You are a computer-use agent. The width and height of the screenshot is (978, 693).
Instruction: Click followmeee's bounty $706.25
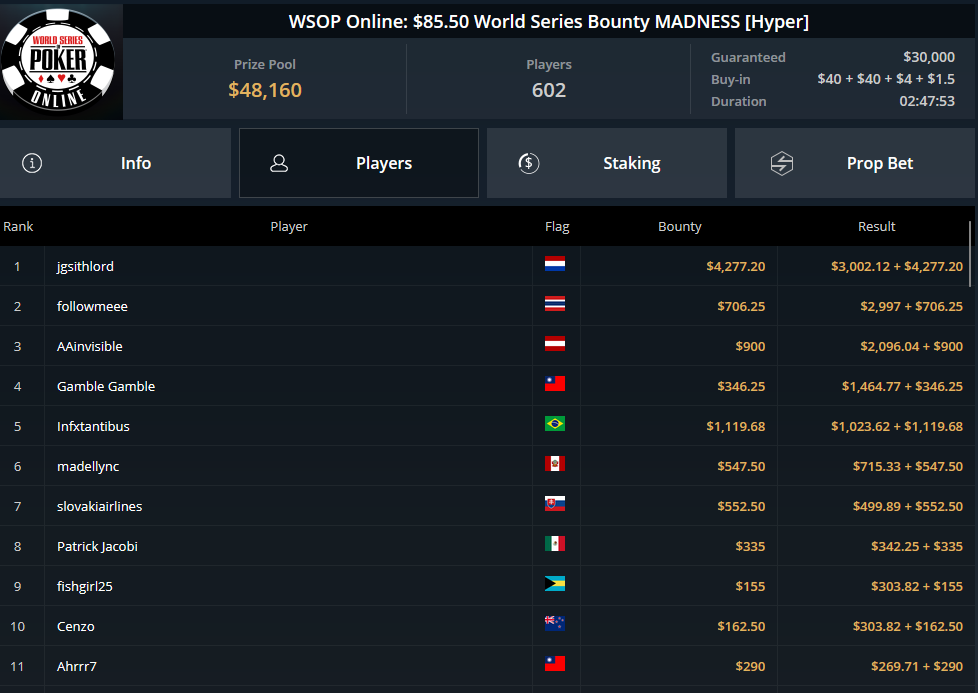pos(741,306)
